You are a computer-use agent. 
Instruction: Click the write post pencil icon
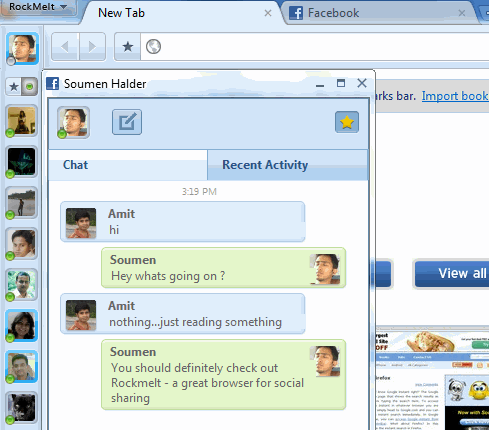(x=127, y=122)
